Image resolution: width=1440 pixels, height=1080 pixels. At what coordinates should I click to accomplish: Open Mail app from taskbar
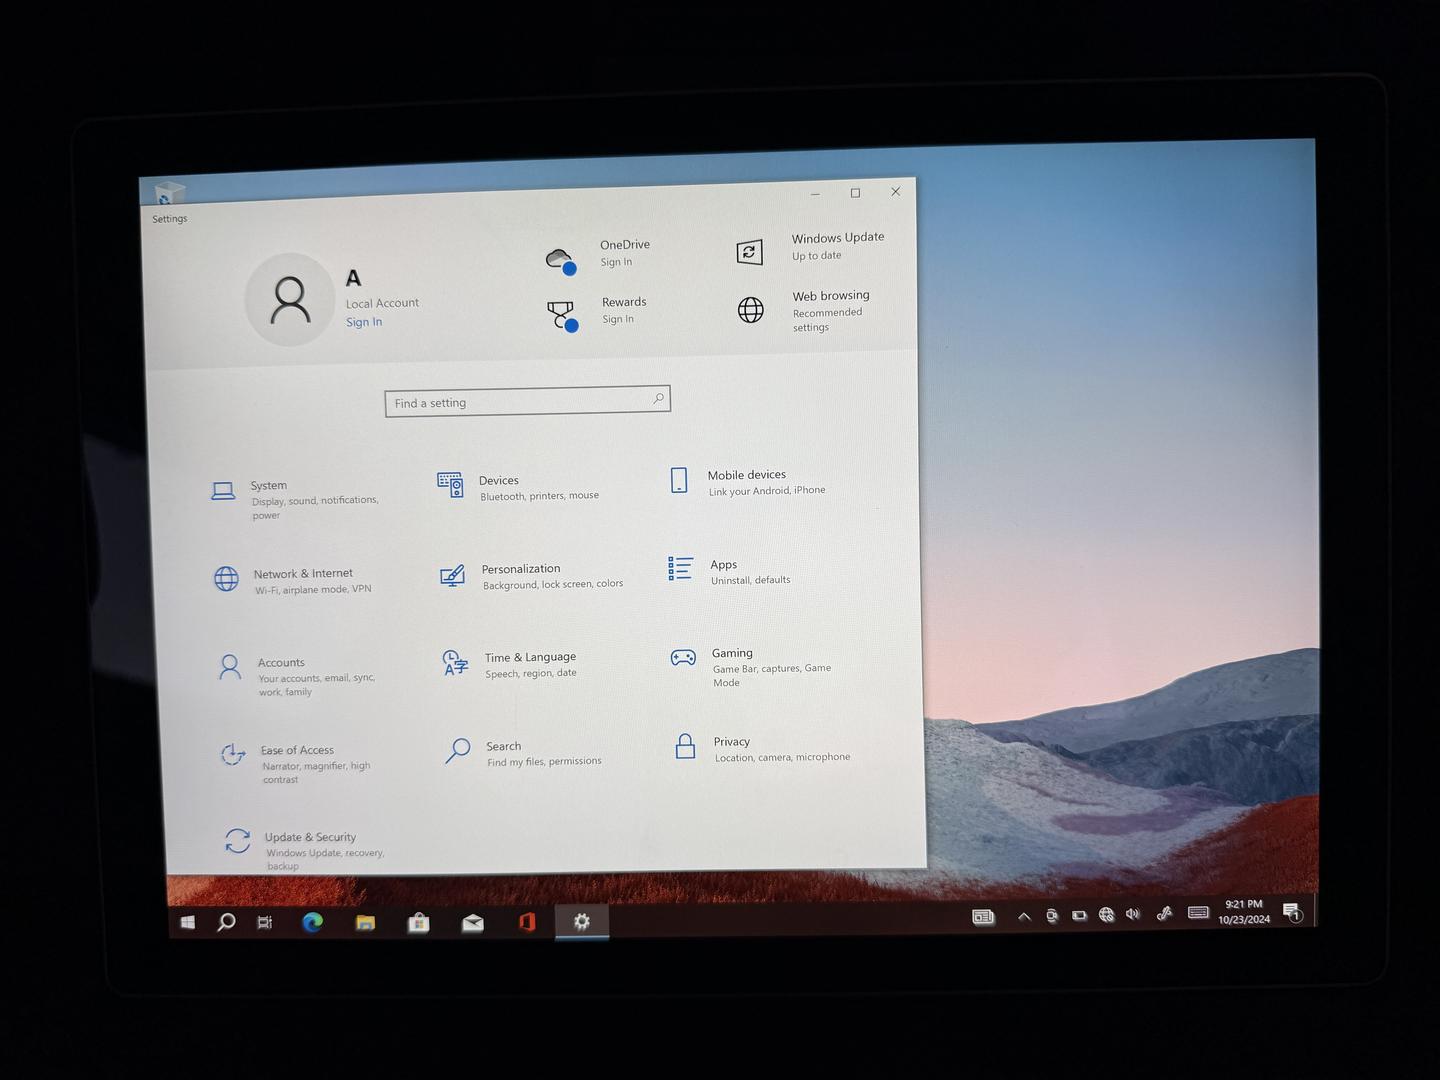[x=473, y=922]
